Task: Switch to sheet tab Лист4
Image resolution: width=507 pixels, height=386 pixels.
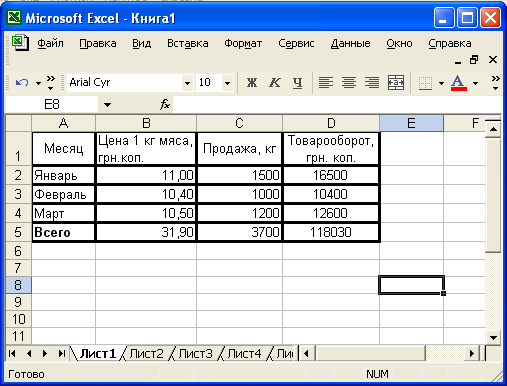Action: coord(244,353)
